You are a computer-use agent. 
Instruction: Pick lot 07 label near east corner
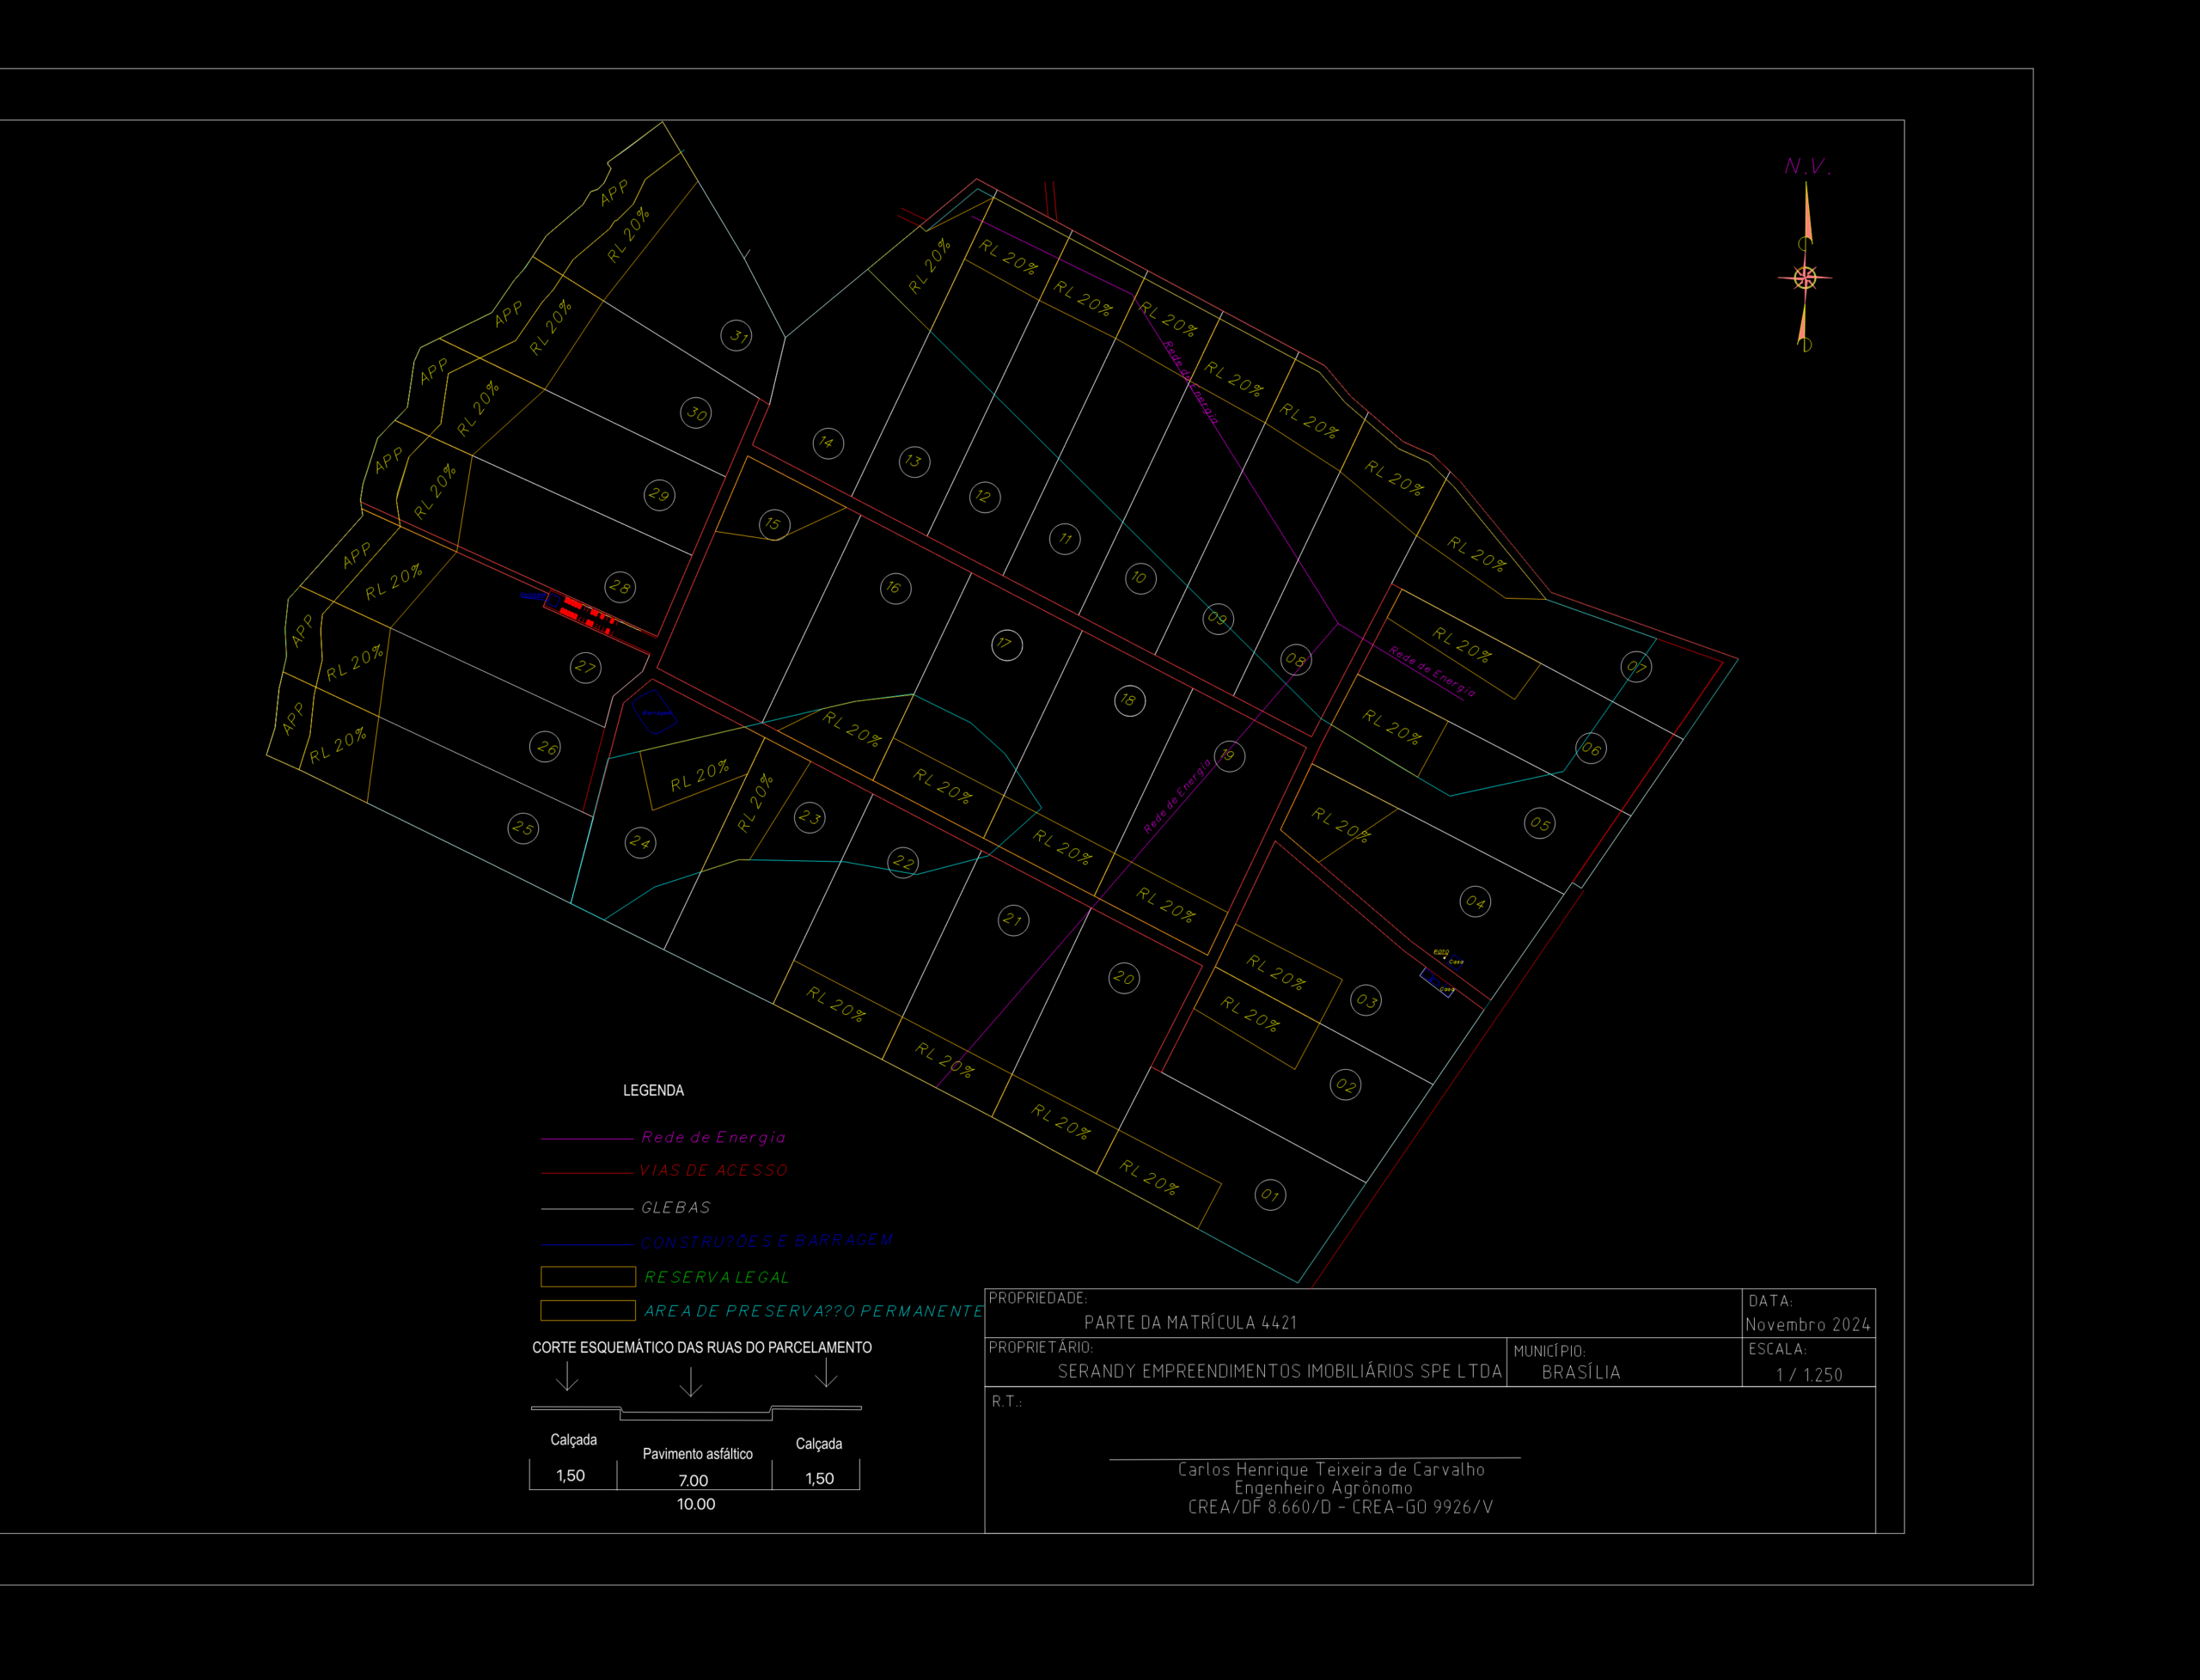pyautogui.click(x=1636, y=666)
